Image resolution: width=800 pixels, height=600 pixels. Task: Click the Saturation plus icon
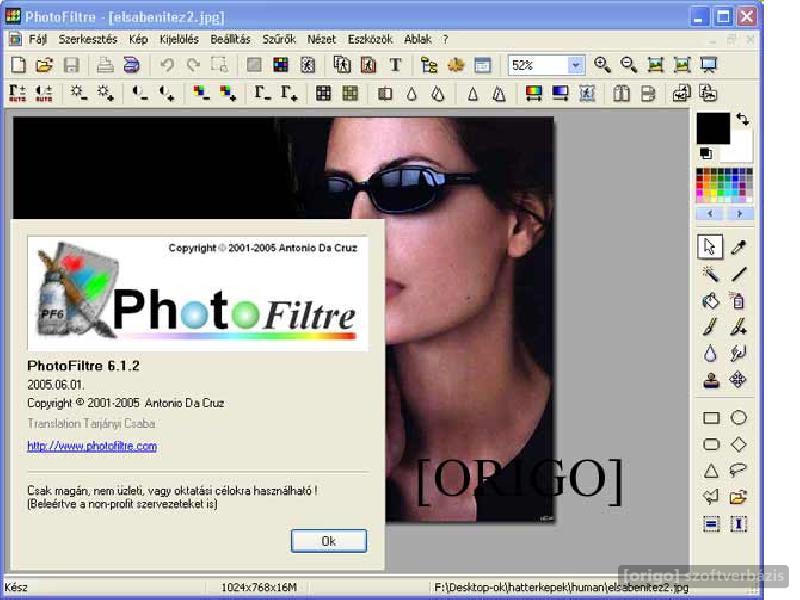tap(228, 93)
